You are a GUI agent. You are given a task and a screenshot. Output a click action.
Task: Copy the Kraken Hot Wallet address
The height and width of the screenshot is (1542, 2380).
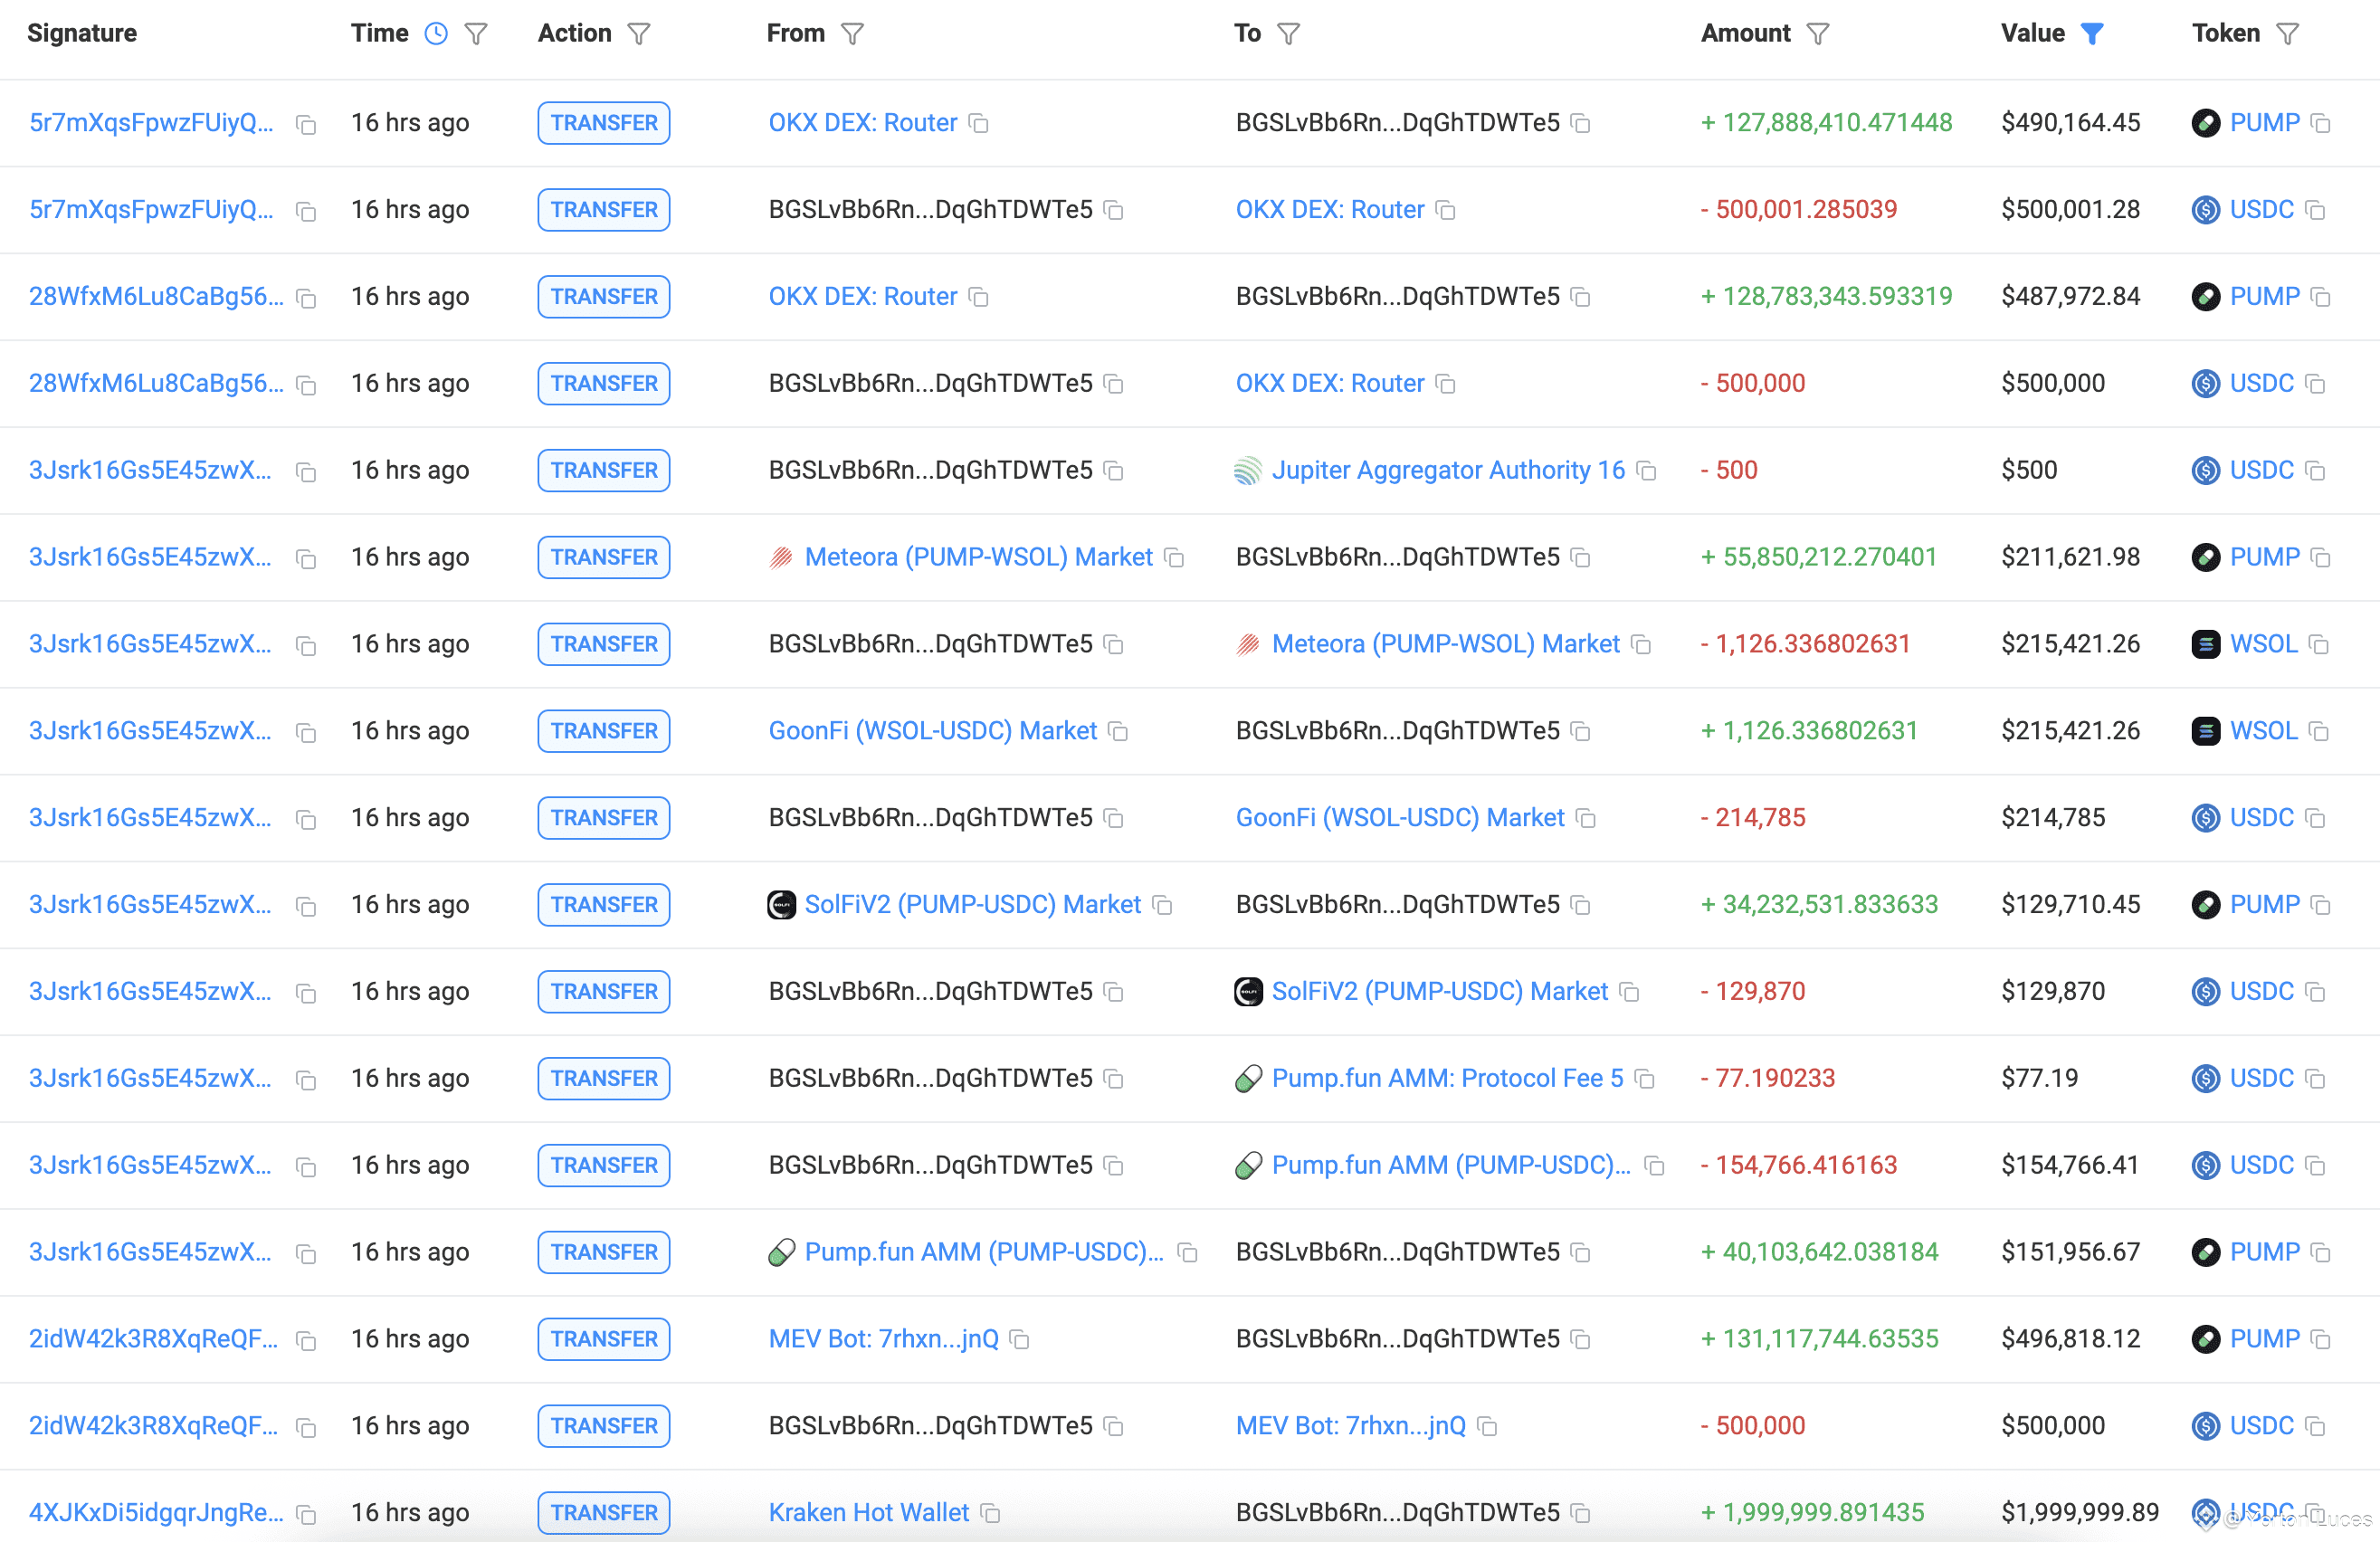[x=991, y=1513]
